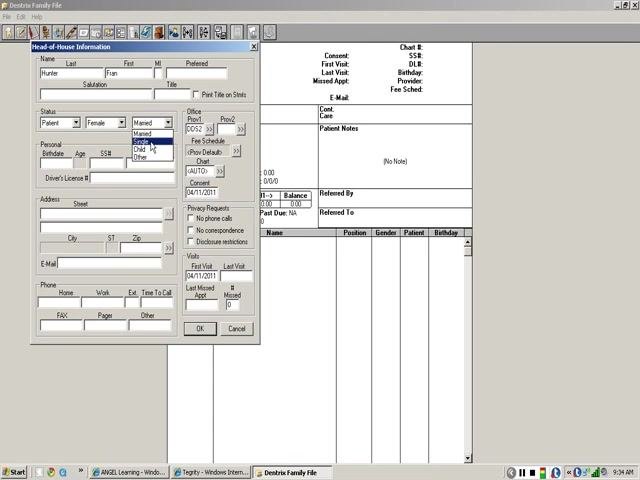Click the quill pen toolbar icon
Screen dimensions: 640x480
[x=71, y=32]
